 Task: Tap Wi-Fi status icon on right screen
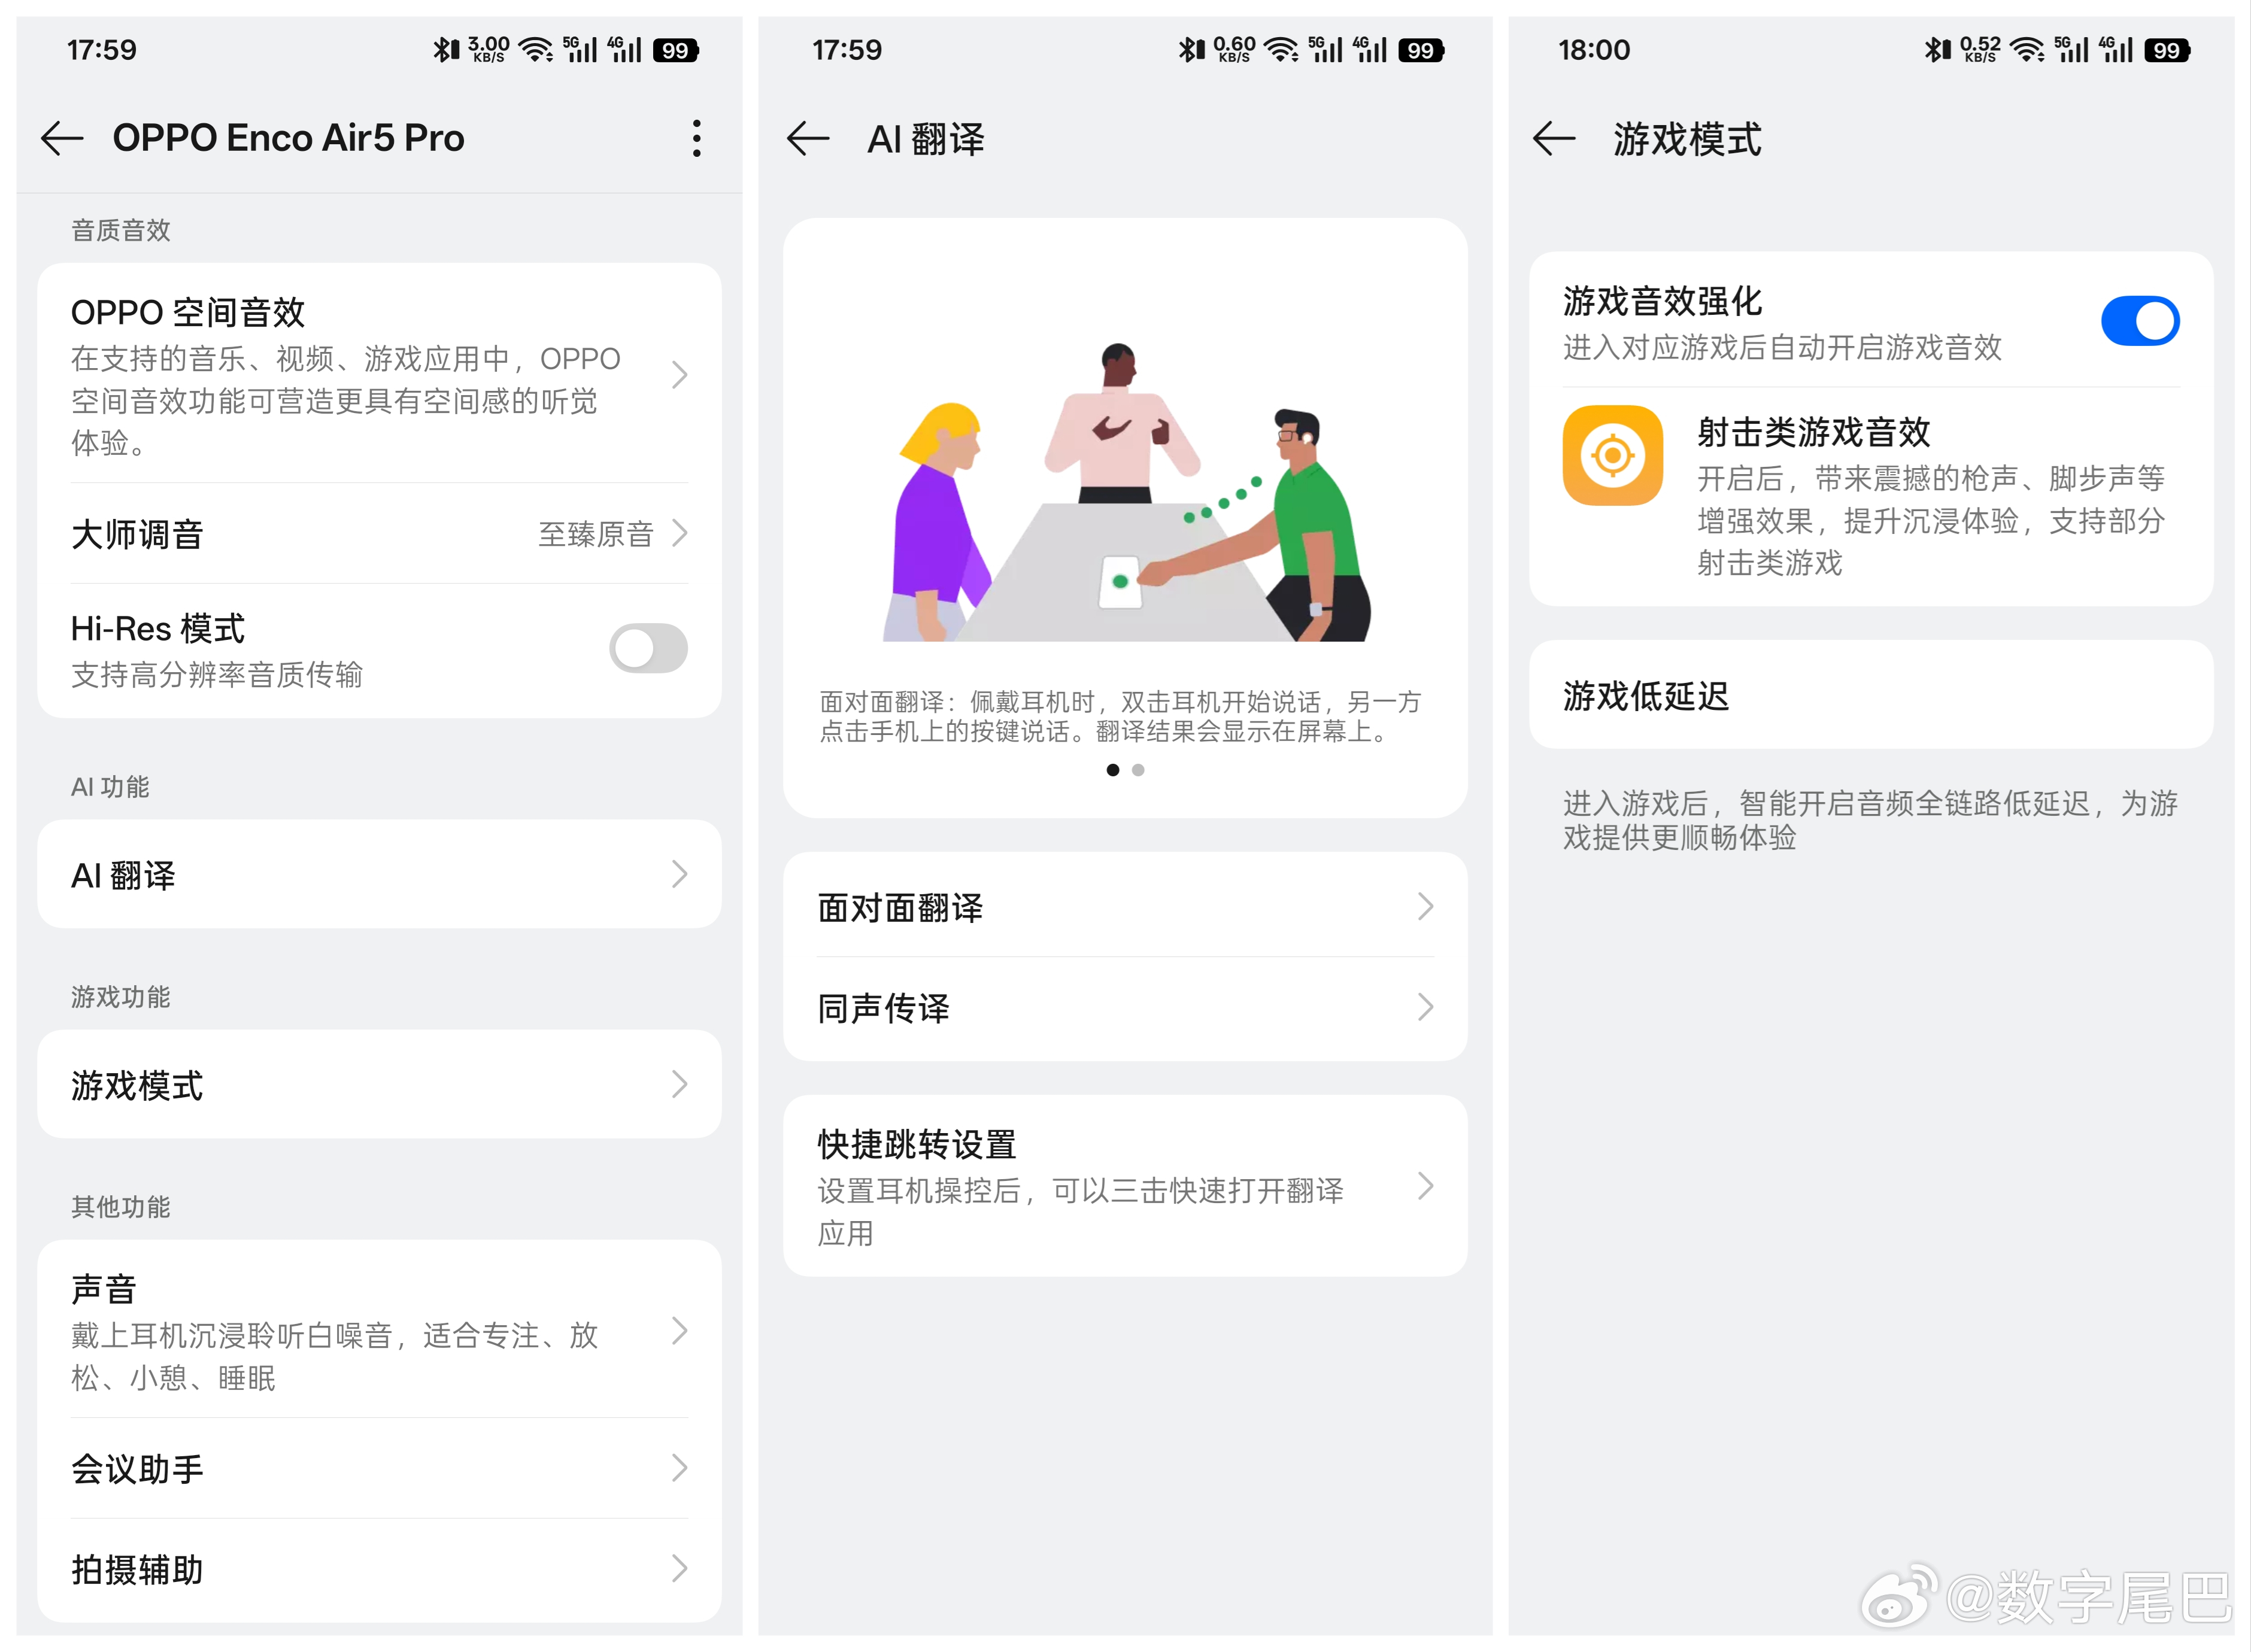[2027, 49]
